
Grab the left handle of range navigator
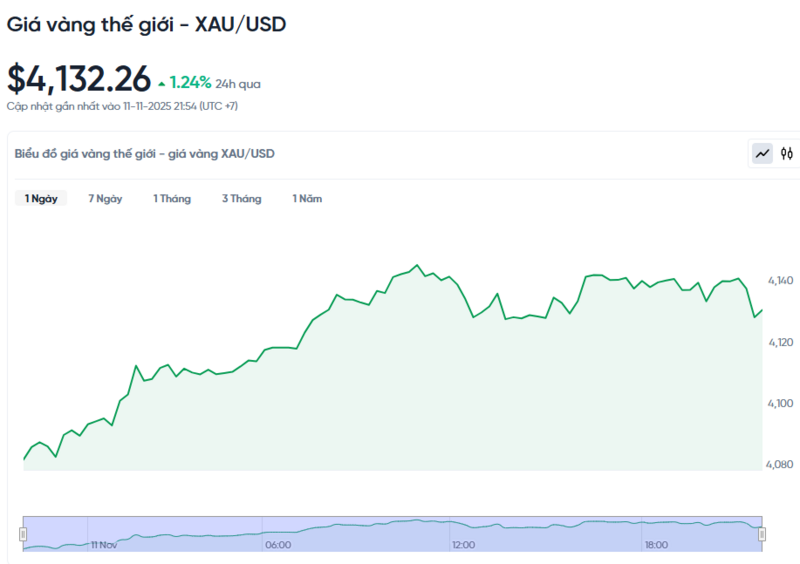pos(23,534)
